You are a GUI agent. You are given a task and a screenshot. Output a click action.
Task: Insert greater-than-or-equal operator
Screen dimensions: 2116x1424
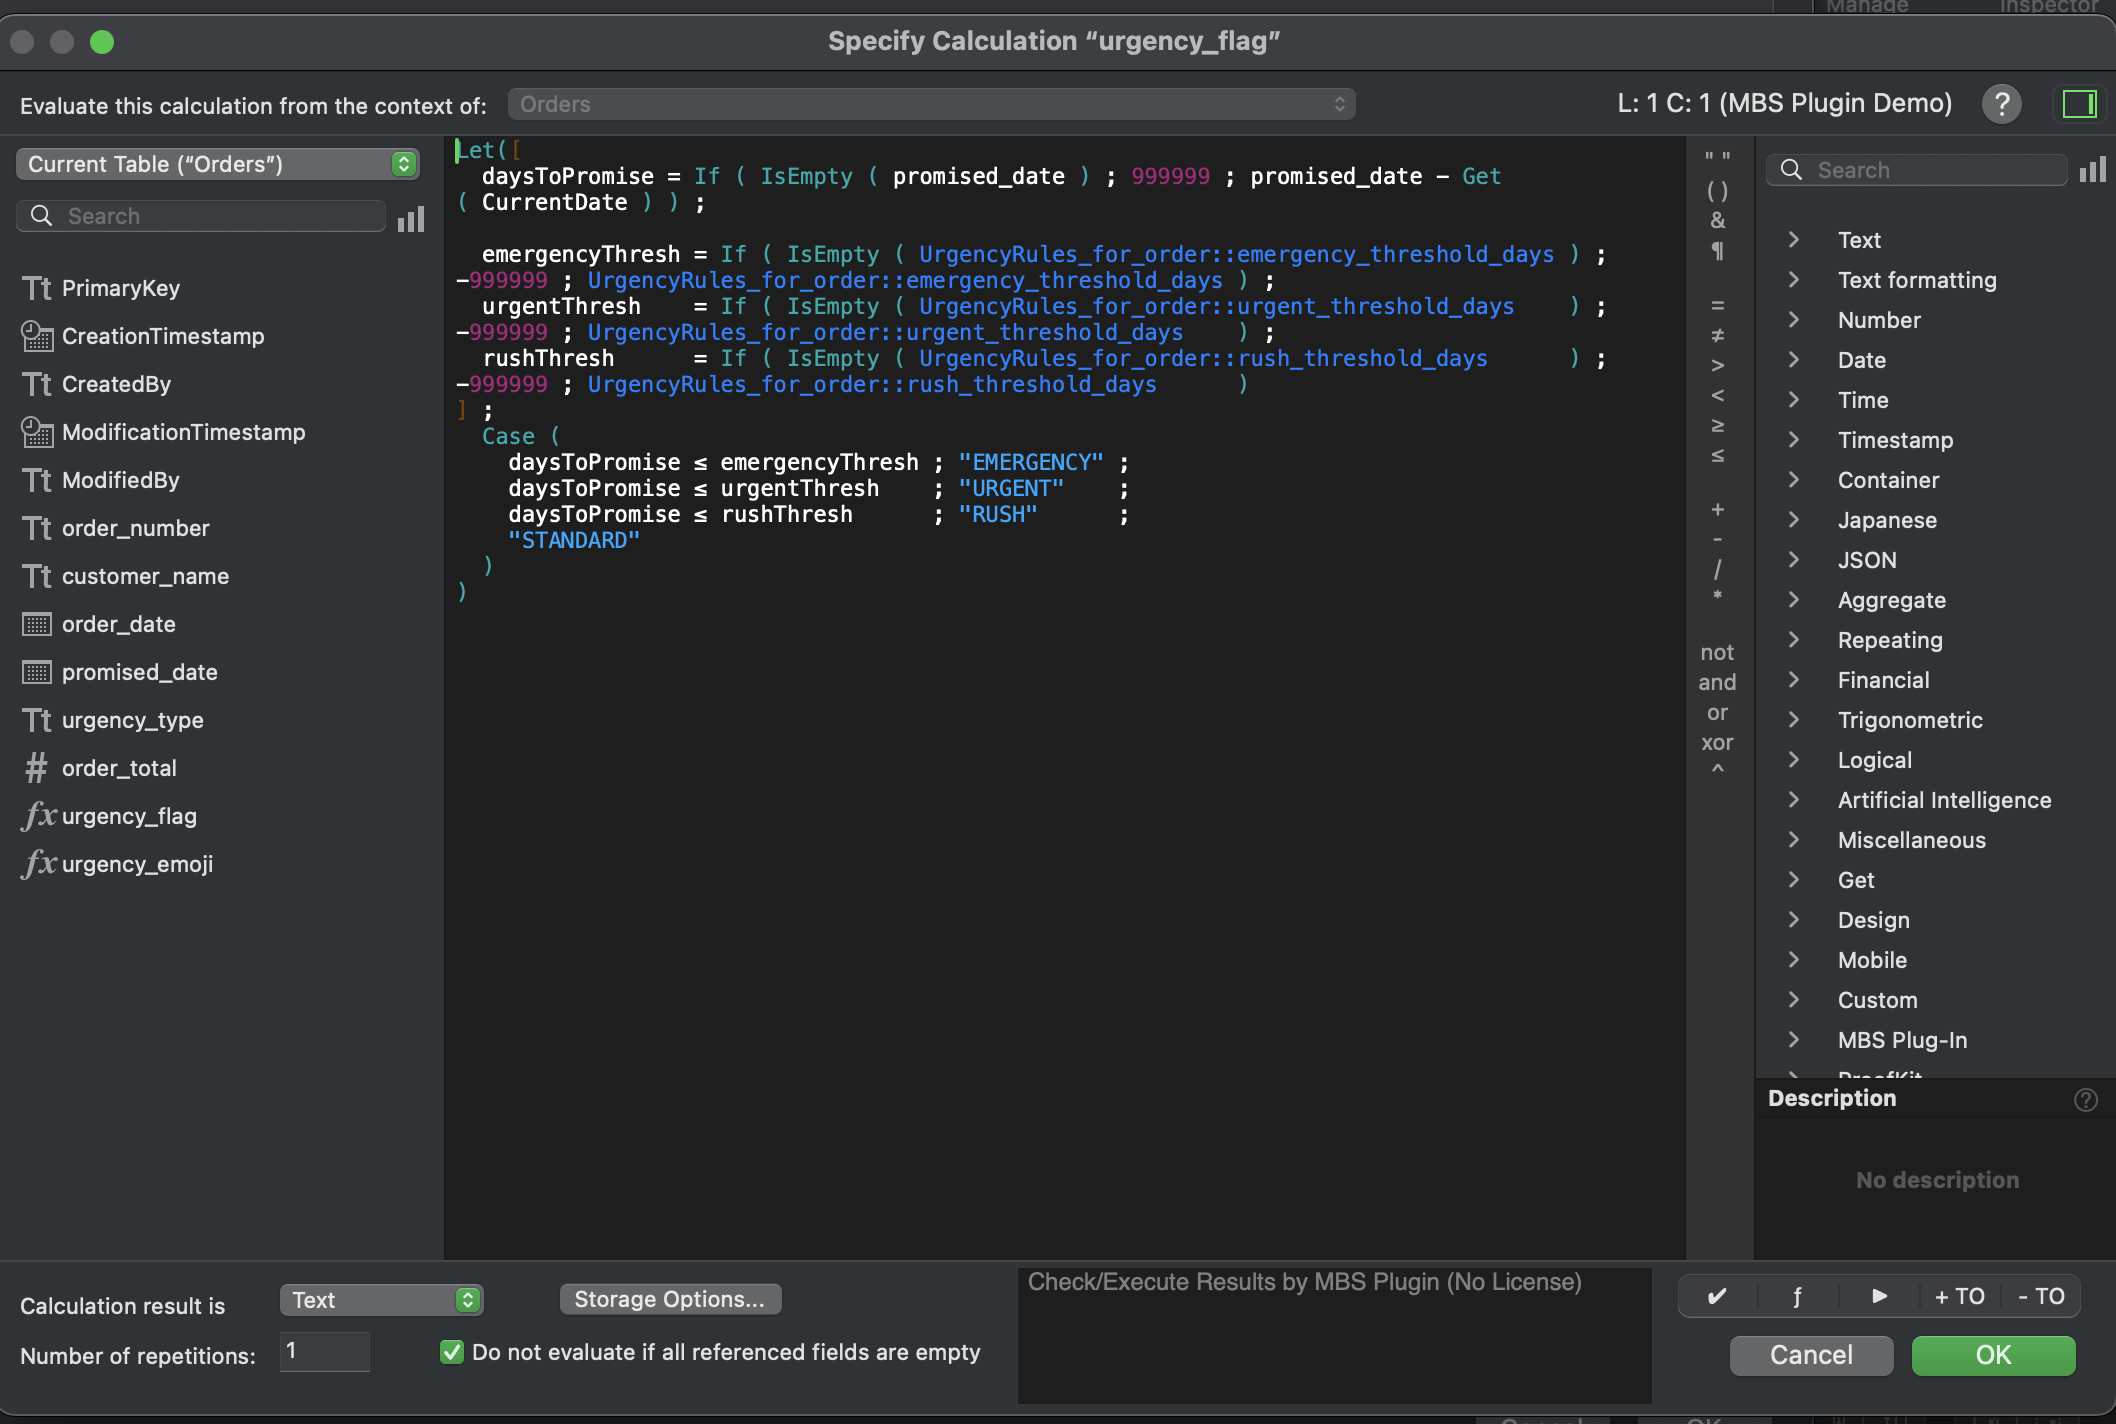pos(1717,425)
